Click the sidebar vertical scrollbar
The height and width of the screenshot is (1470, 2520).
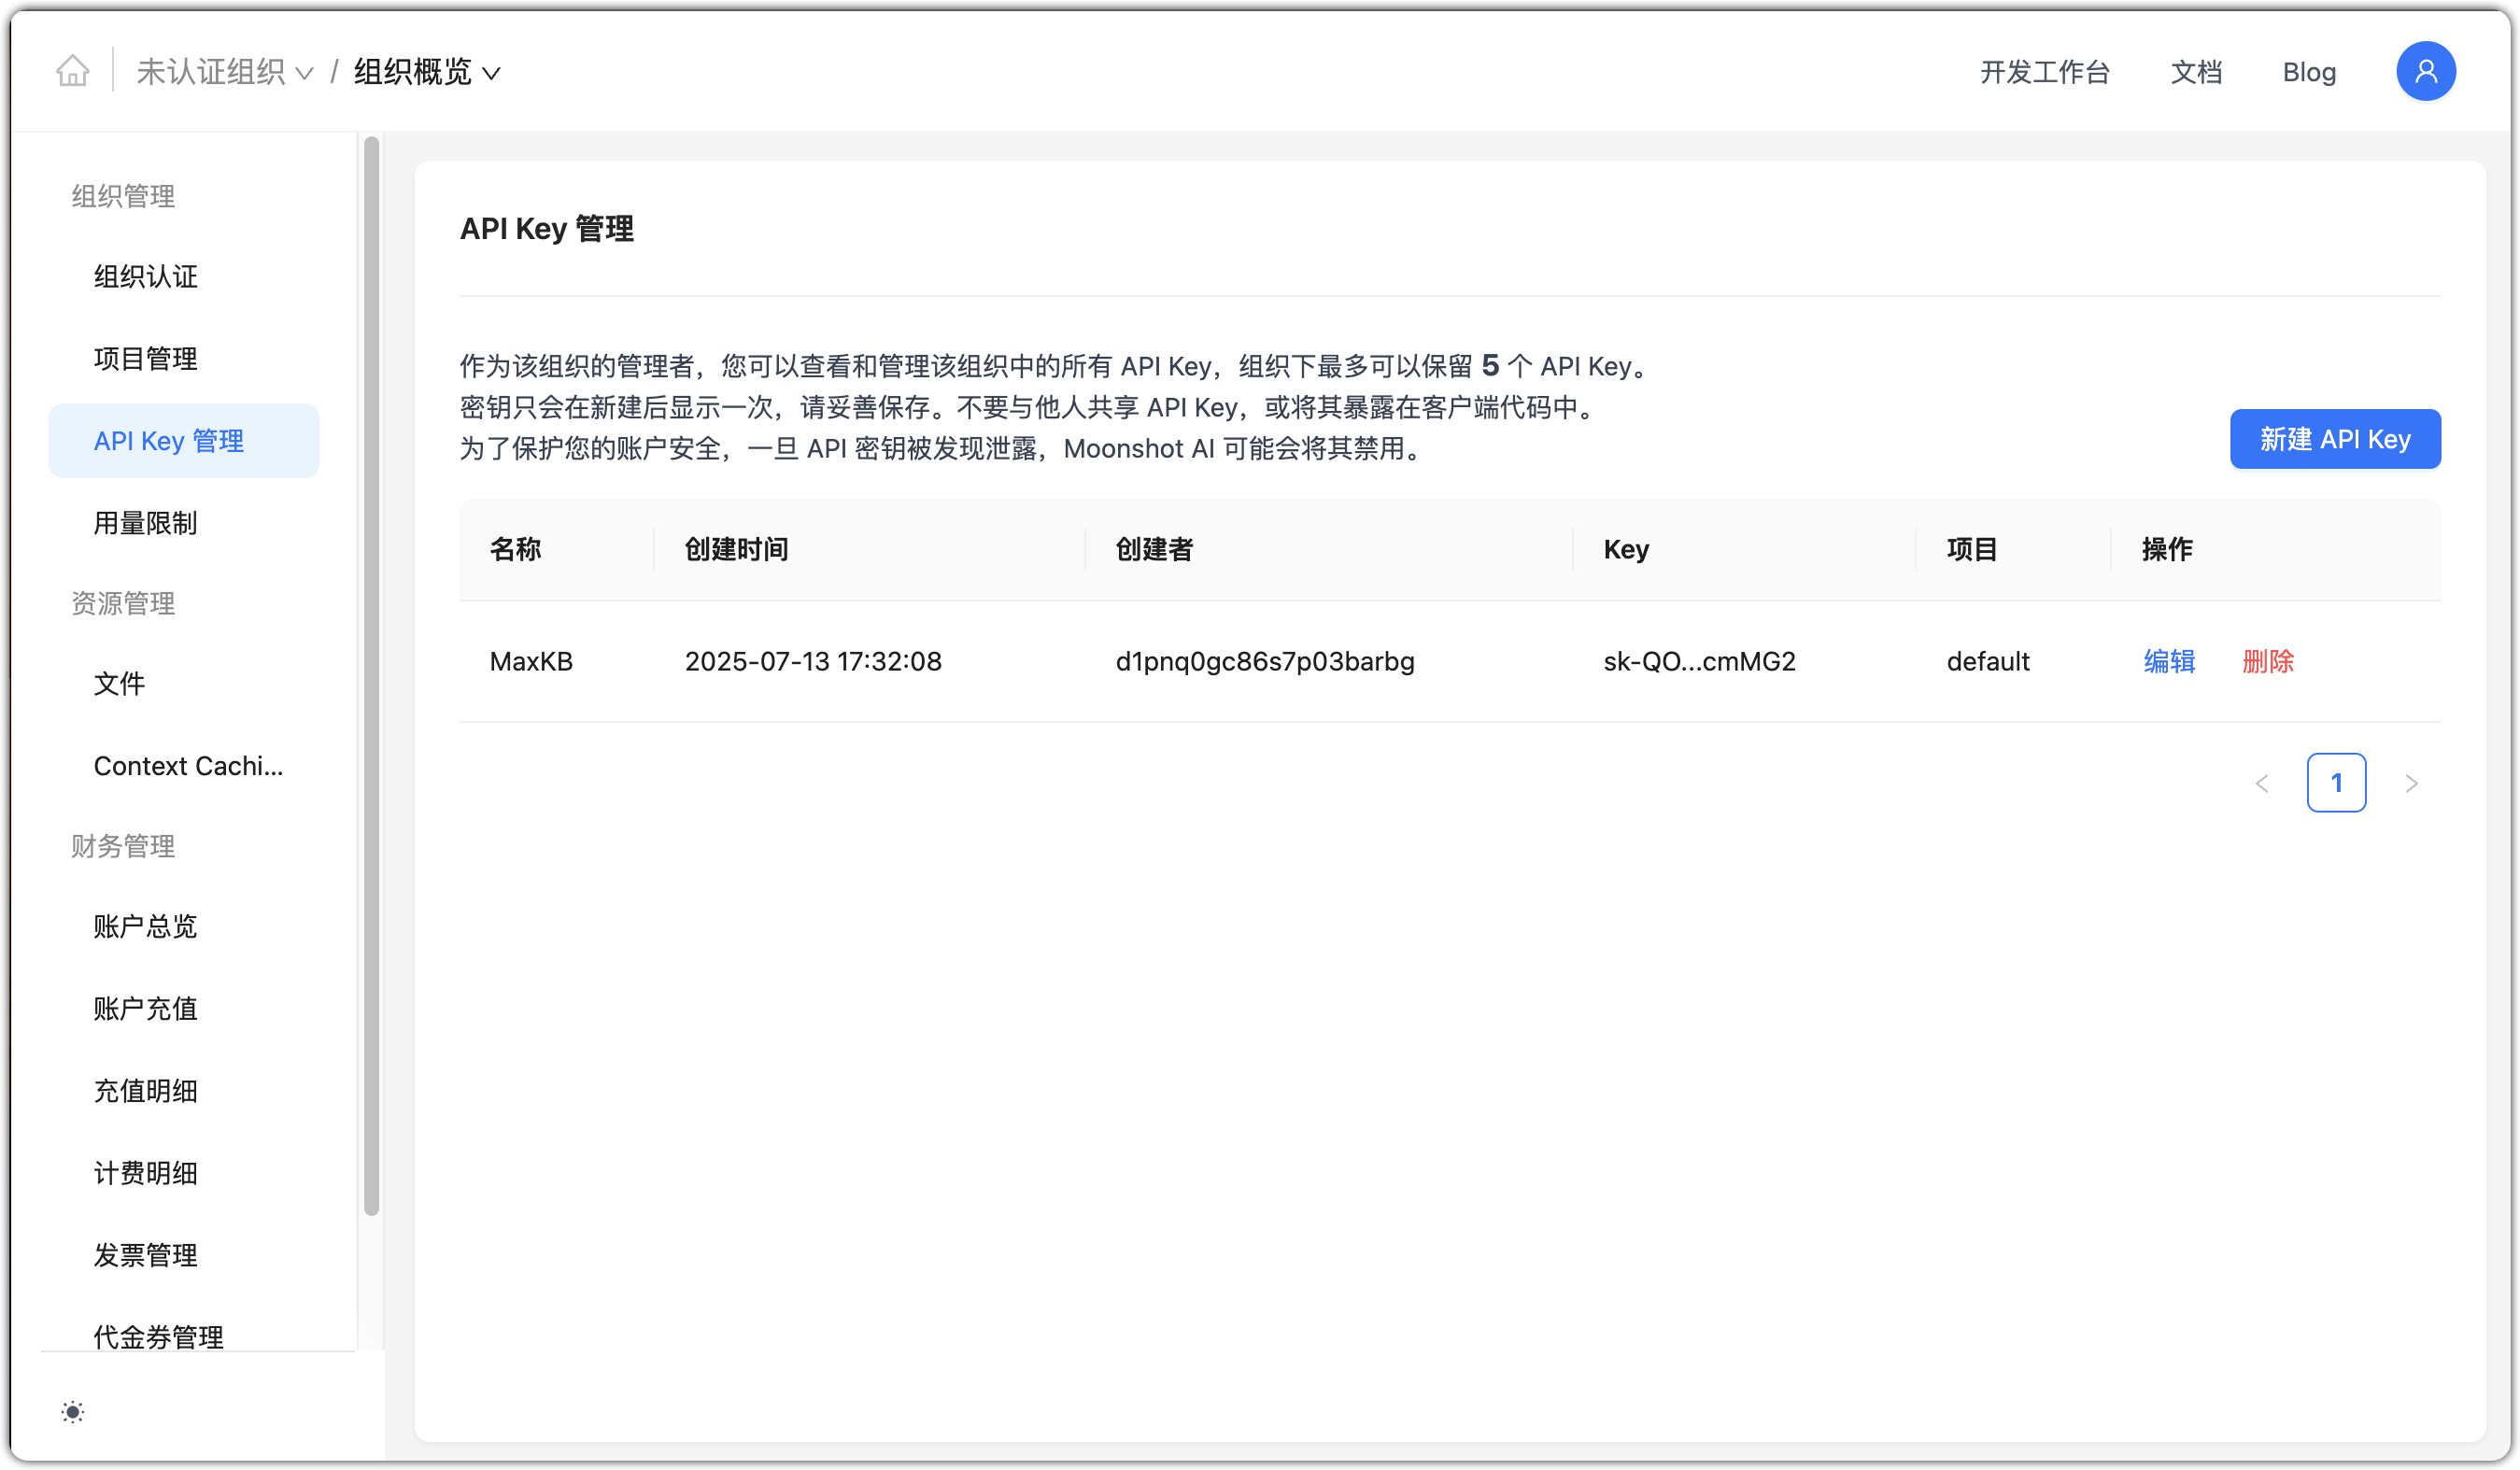pos(371,676)
